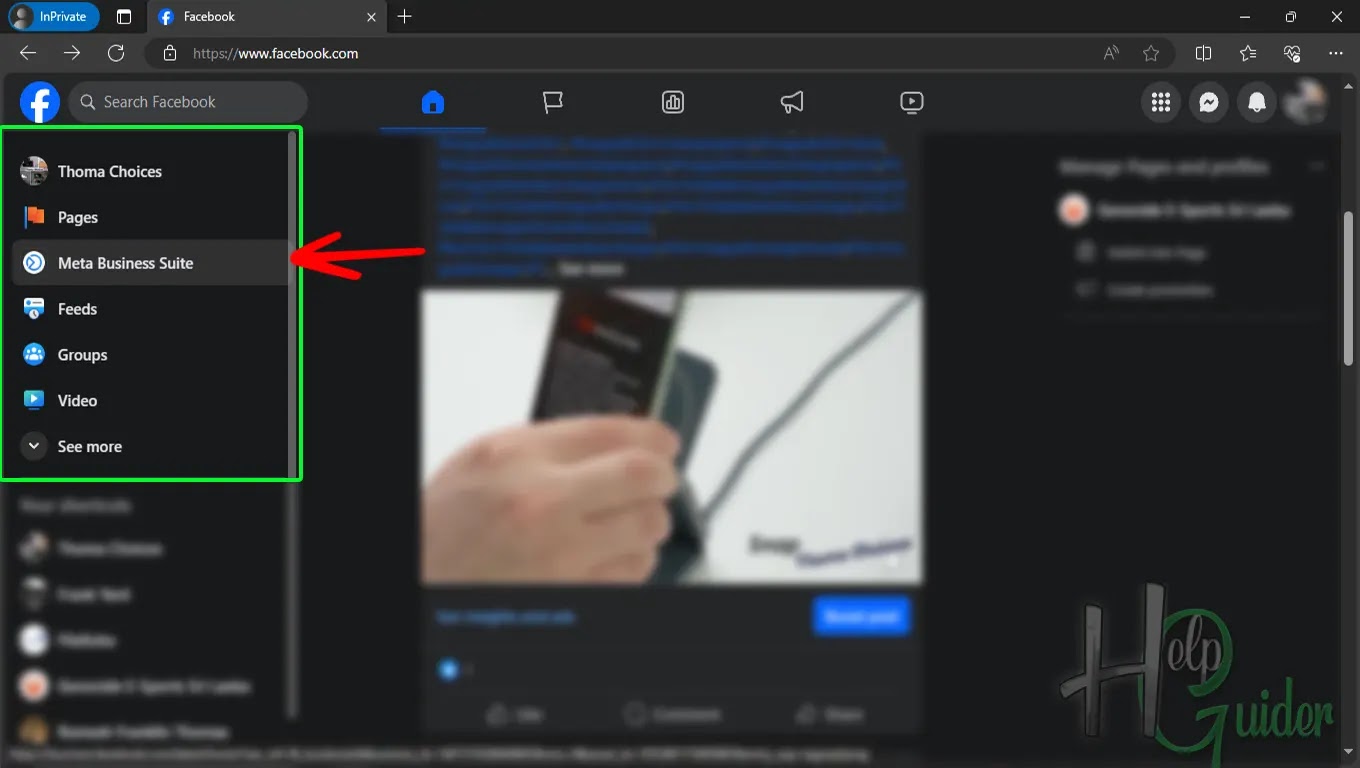Click the browser Back arrow
This screenshot has width=1360, height=768.
click(28, 53)
